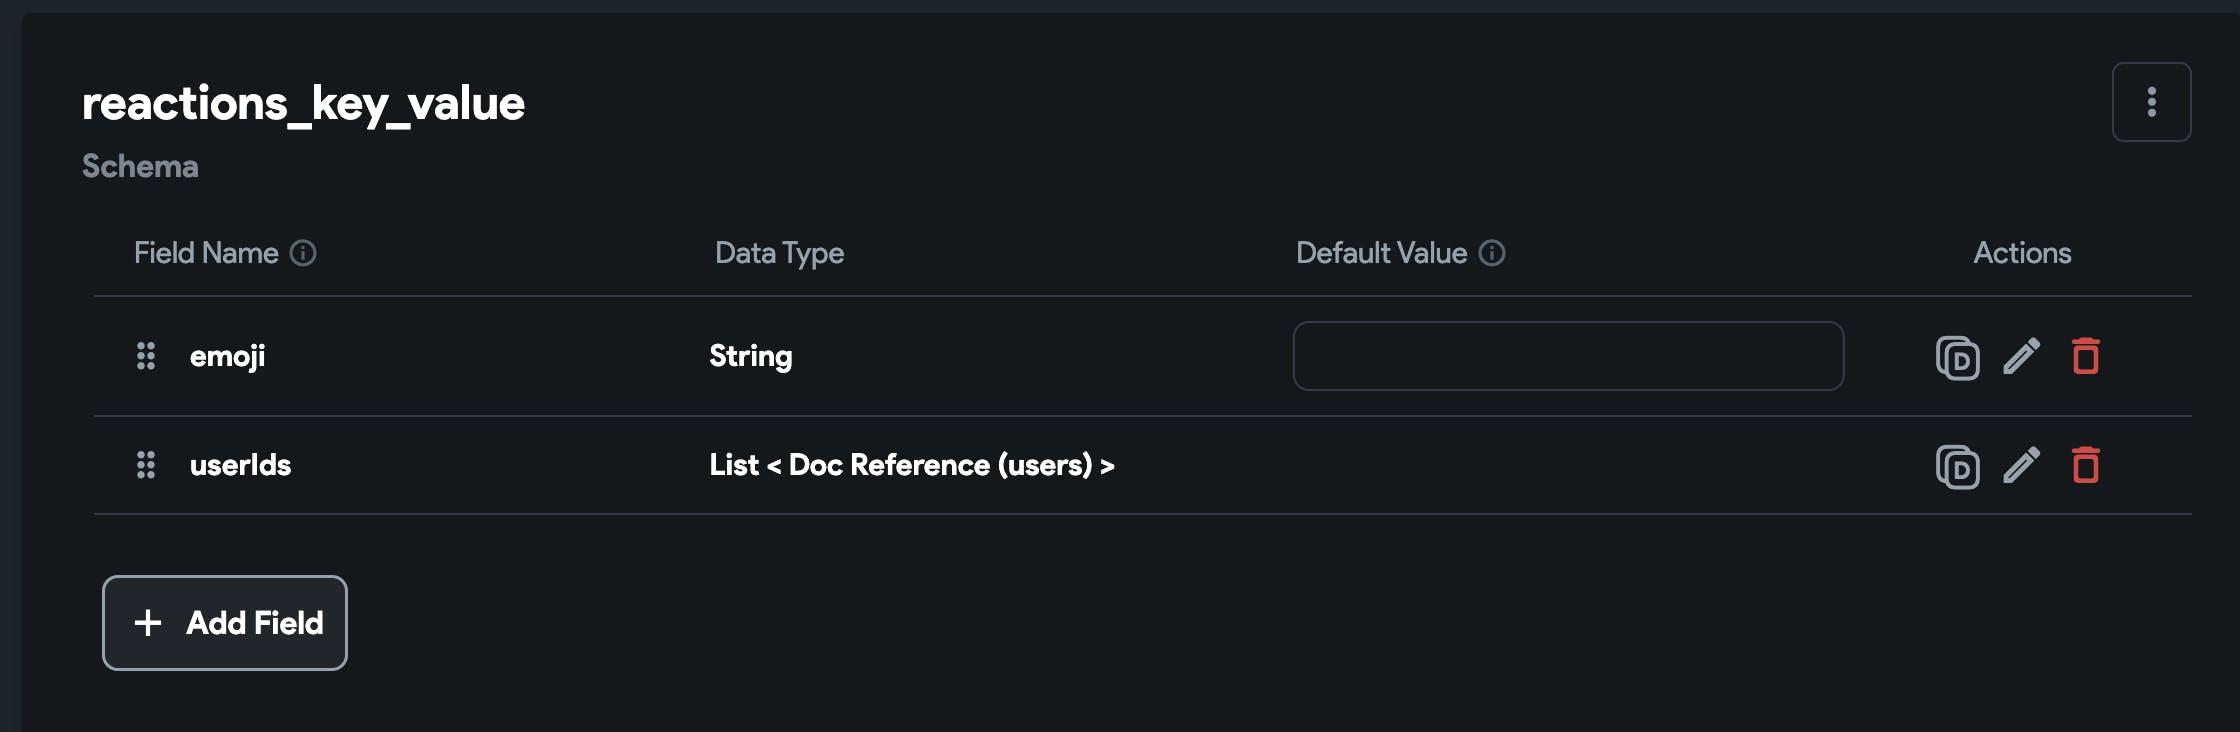
Task: Open the three-dot options menu
Action: pos(2151,102)
